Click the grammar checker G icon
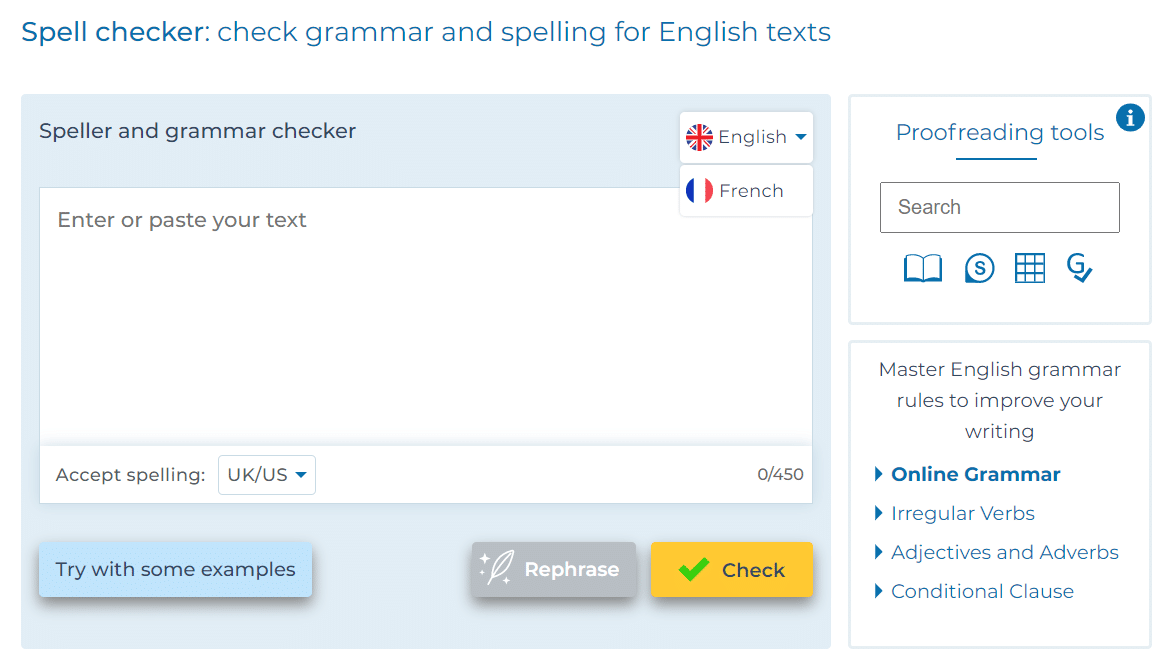The height and width of the screenshot is (667, 1167). (1080, 268)
